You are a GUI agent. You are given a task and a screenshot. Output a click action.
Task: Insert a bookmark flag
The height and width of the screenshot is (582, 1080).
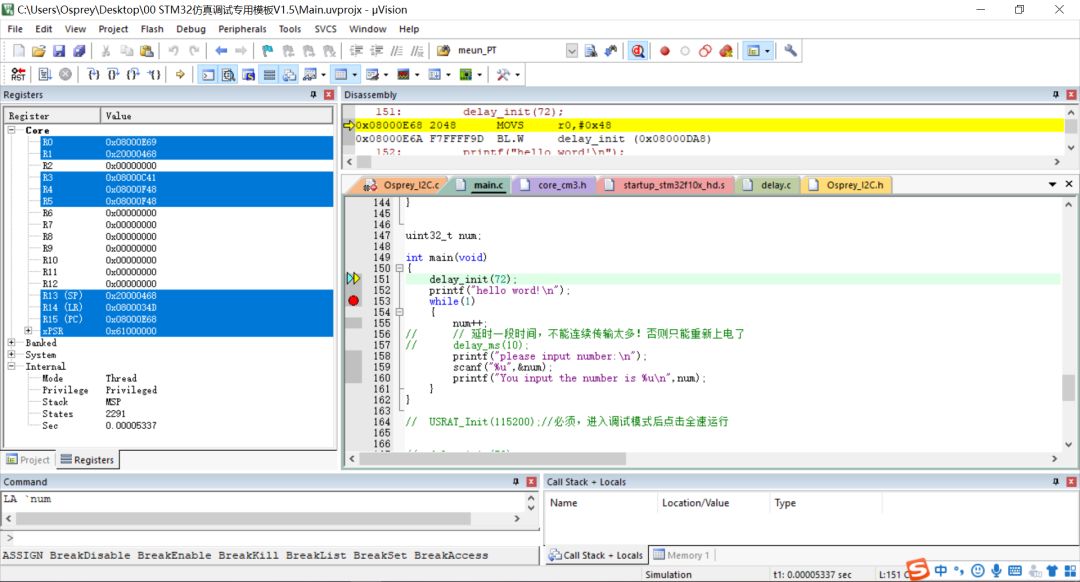click(x=267, y=50)
